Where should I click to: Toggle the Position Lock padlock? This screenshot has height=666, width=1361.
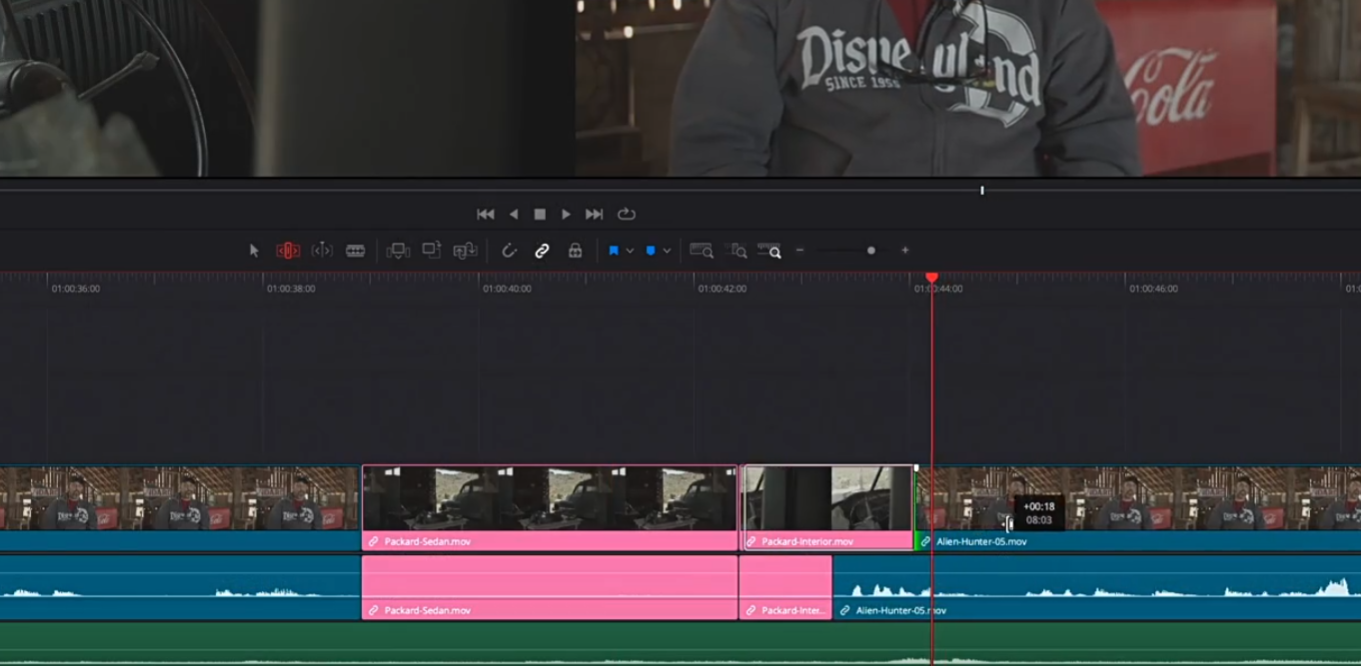click(575, 251)
